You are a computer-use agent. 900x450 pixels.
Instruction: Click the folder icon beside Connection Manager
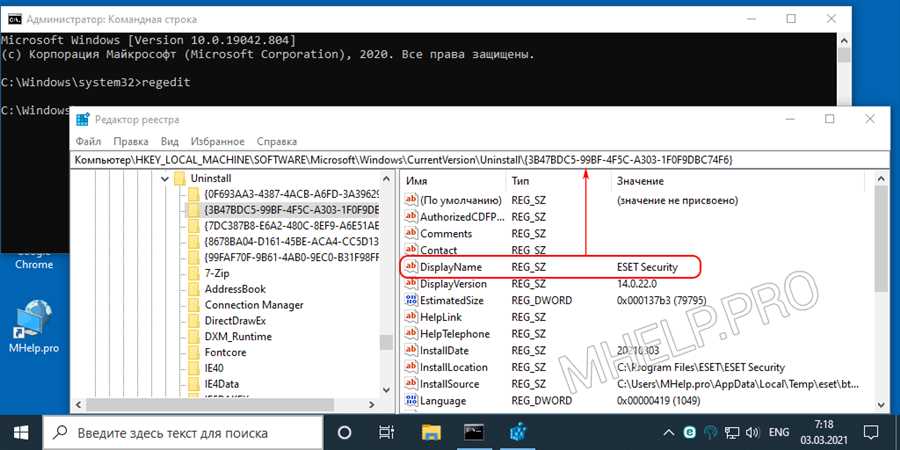pos(194,305)
